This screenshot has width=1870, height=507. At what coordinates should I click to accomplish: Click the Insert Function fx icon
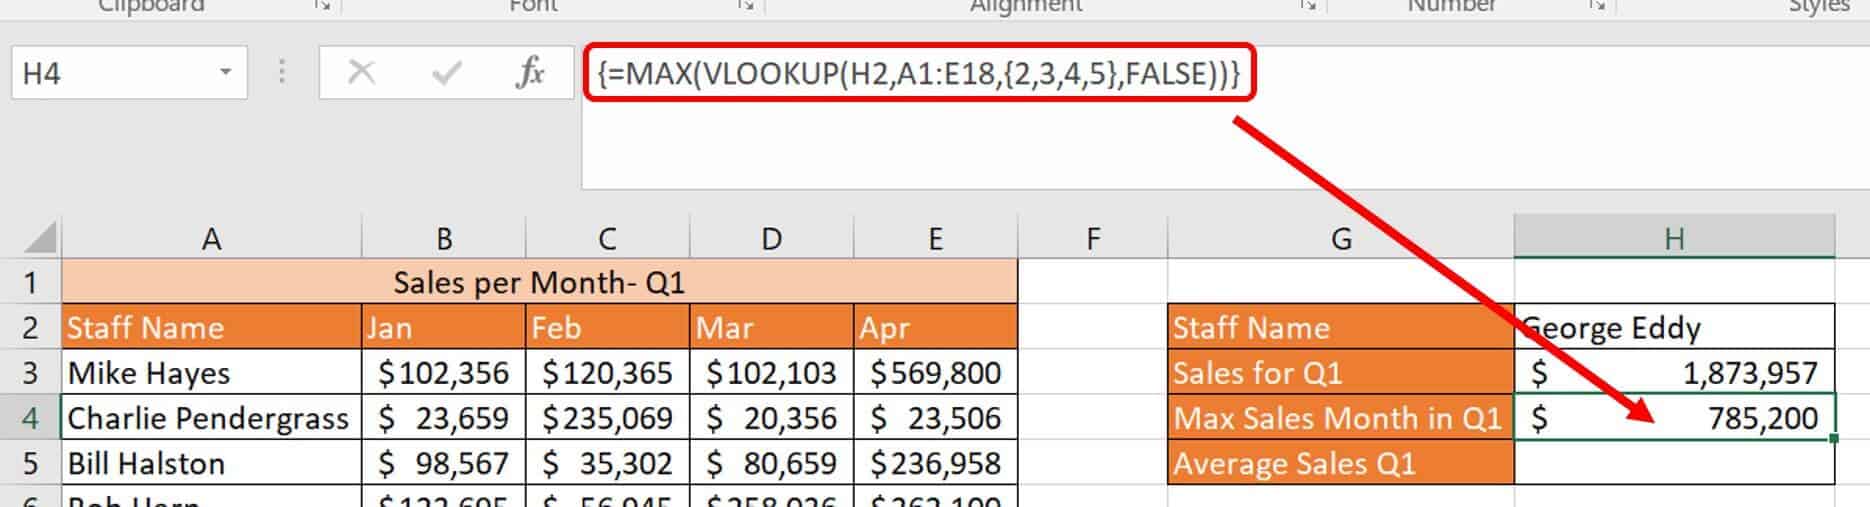click(529, 72)
